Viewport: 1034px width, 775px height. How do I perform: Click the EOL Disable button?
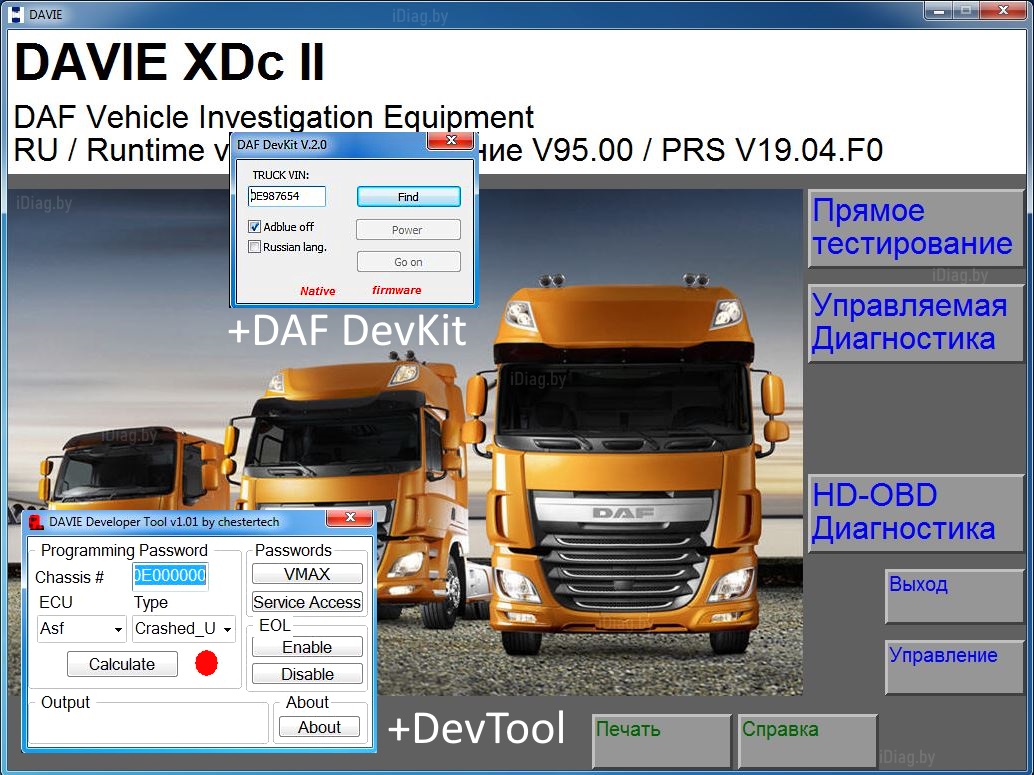click(x=307, y=674)
